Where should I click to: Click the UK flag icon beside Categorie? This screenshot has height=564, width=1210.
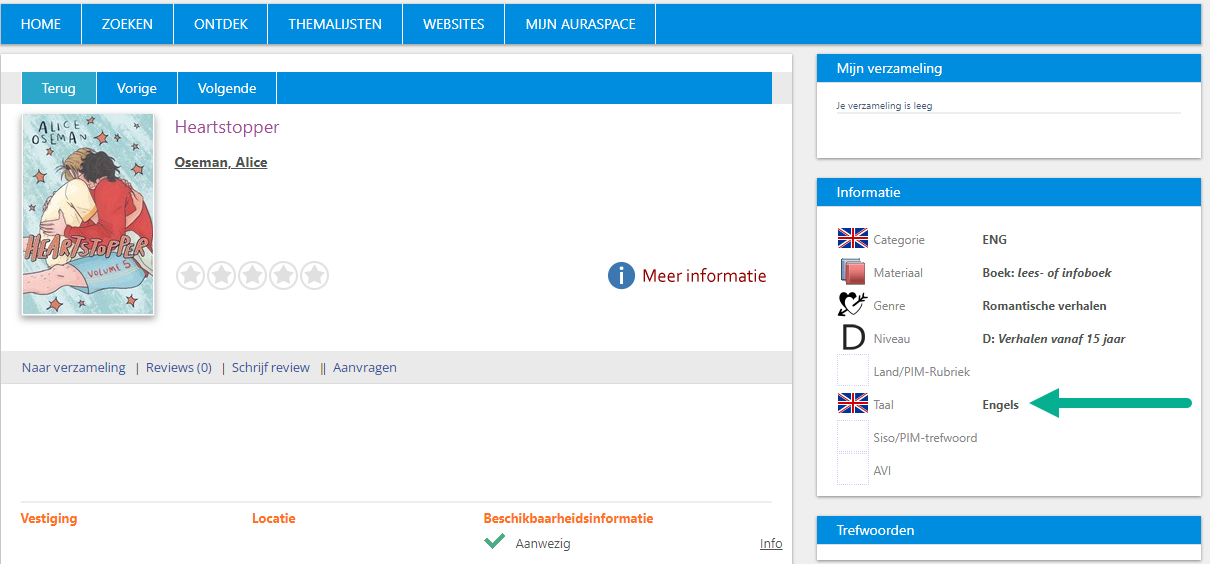(852, 239)
